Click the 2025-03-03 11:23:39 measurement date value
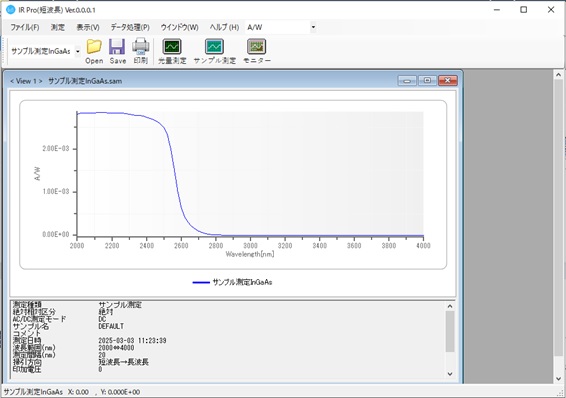 pos(132,341)
